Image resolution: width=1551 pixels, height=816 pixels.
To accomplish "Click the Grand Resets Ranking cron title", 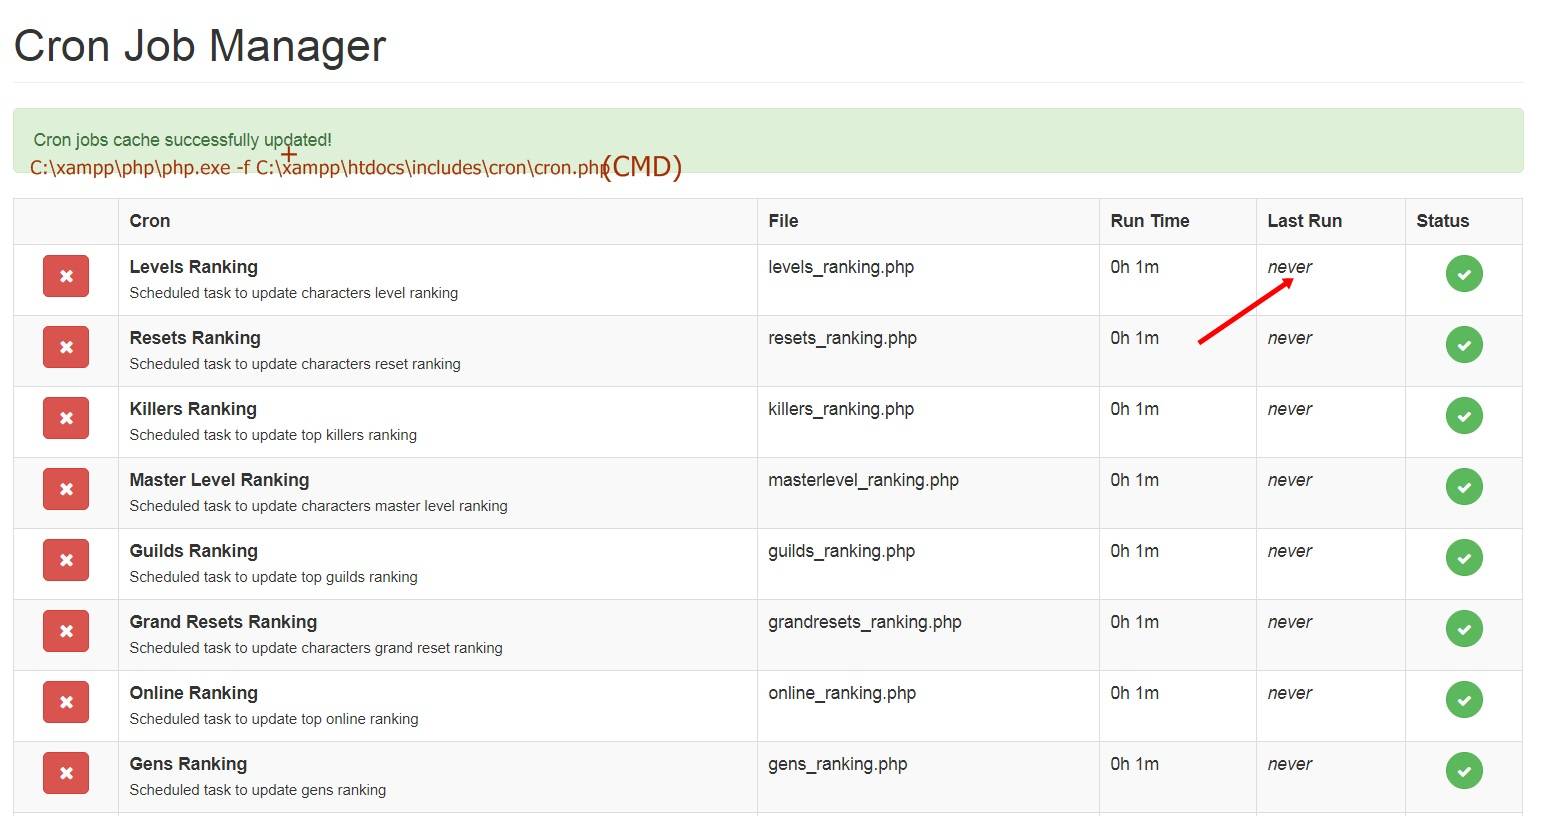I will [x=223, y=622].
